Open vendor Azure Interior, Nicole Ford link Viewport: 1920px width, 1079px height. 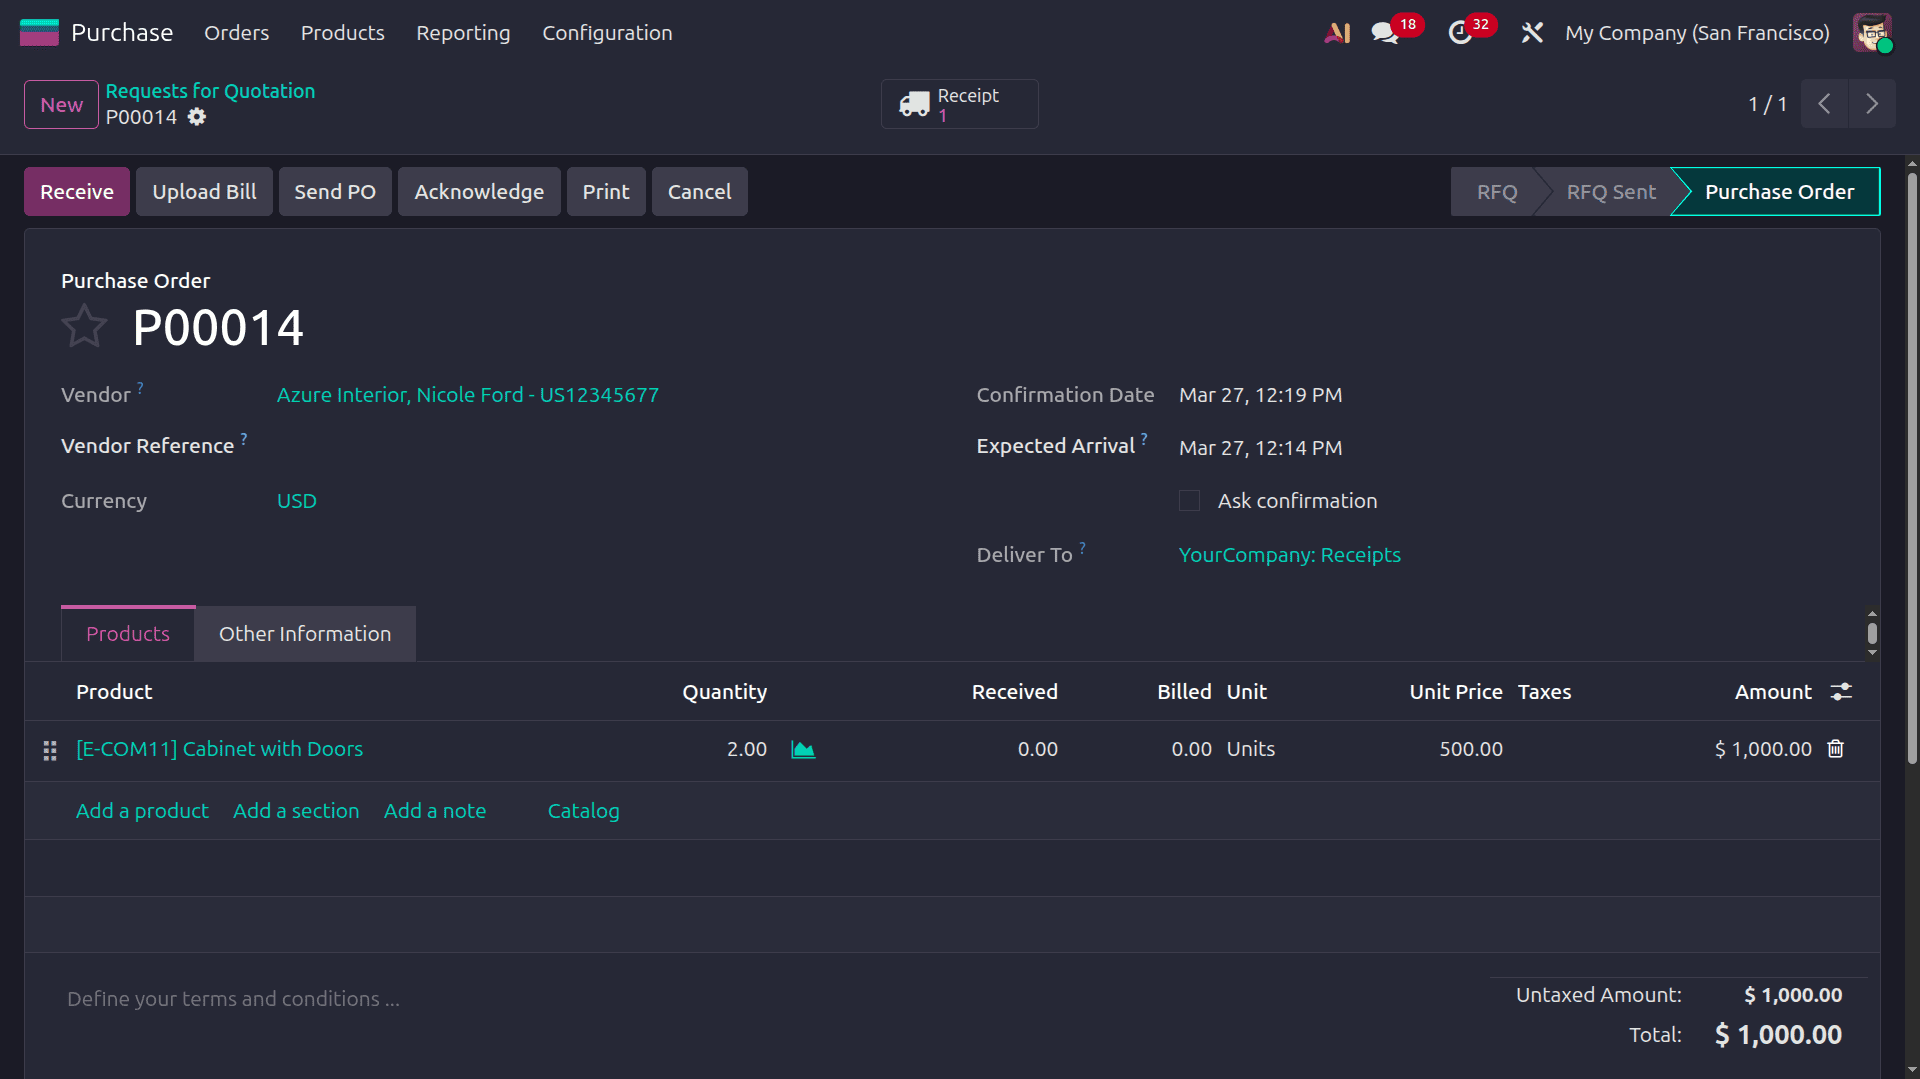point(467,394)
